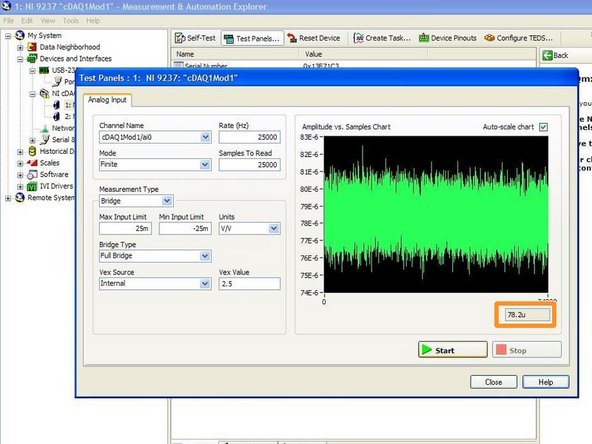Viewport: 592px width, 444px height.
Task: Expand the IVI Drivers node
Action: [20, 187]
